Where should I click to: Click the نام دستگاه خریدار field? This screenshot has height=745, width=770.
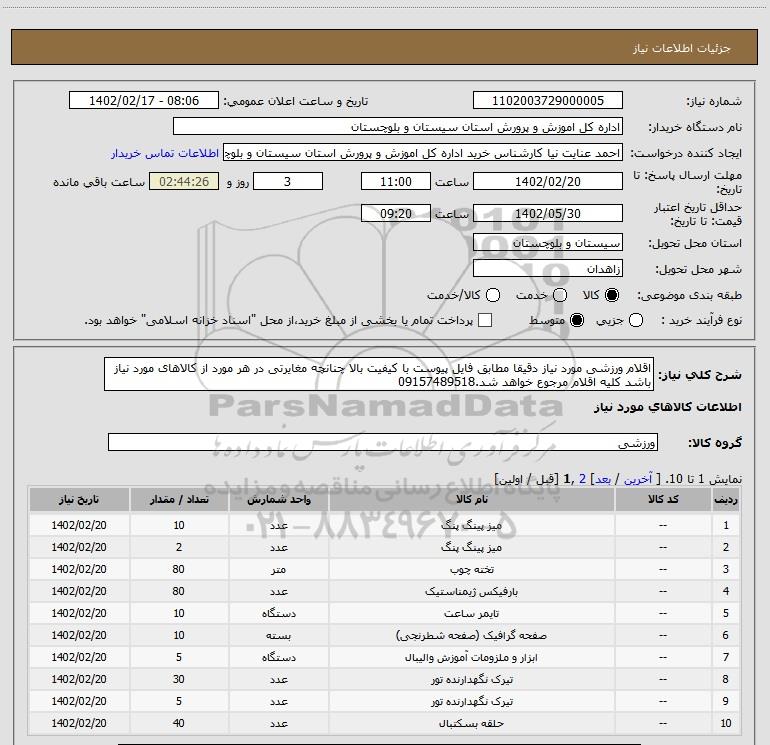point(398,127)
